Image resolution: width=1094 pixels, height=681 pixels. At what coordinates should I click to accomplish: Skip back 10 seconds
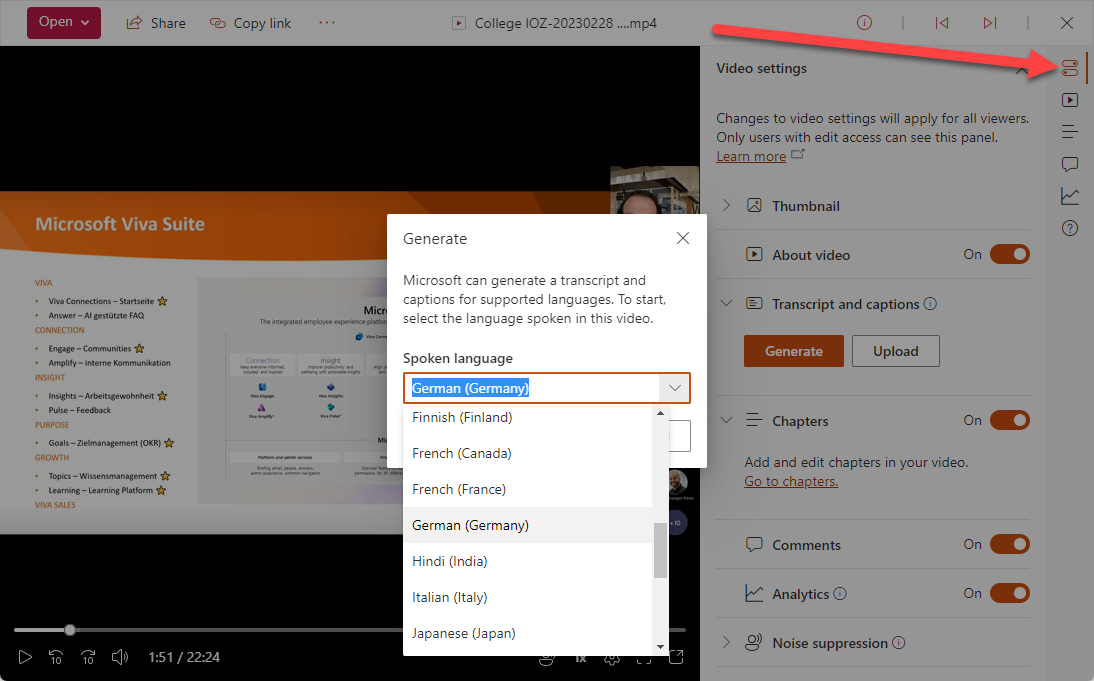pos(56,657)
